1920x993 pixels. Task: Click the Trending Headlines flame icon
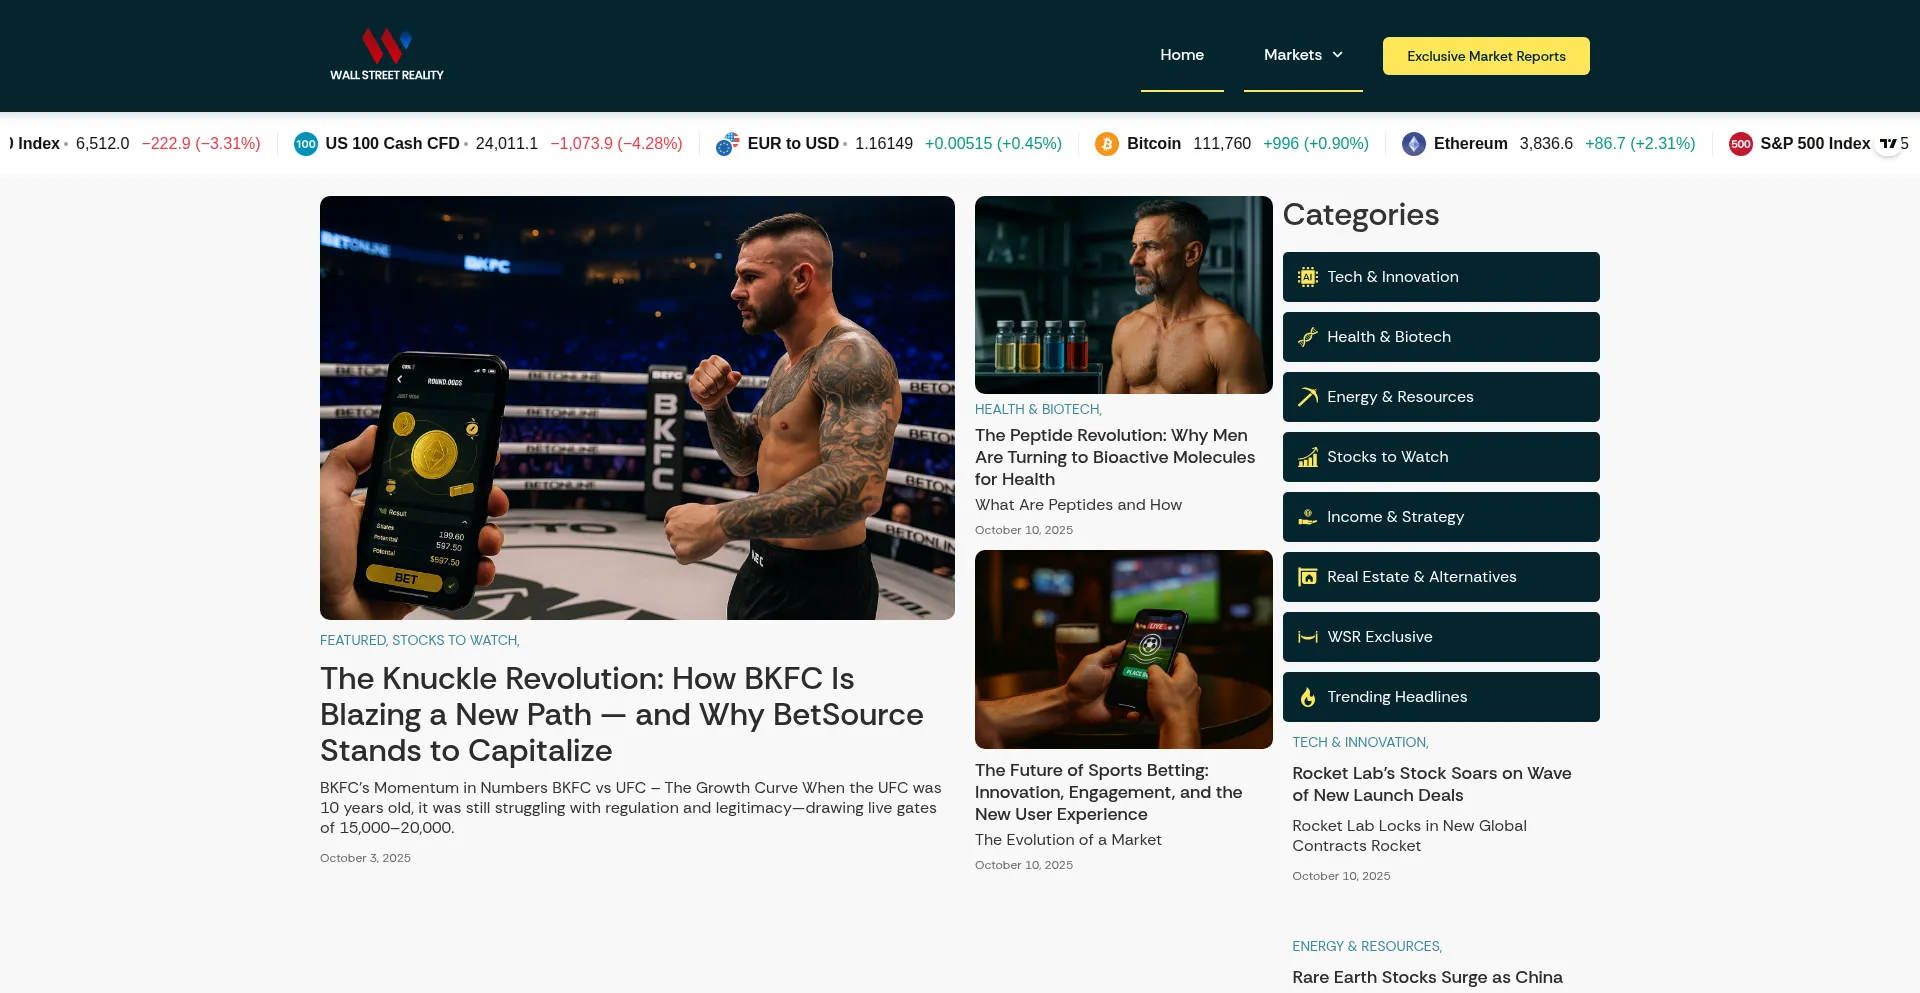point(1308,697)
